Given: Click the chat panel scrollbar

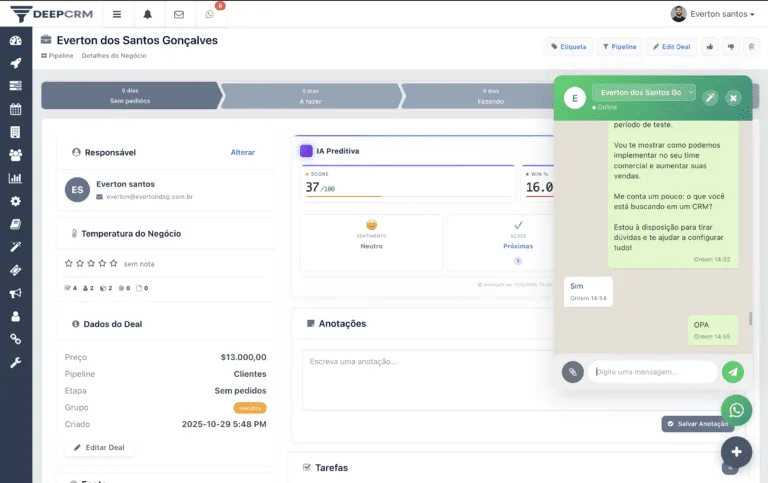Looking at the screenshot, I should pyautogui.click(x=750, y=318).
